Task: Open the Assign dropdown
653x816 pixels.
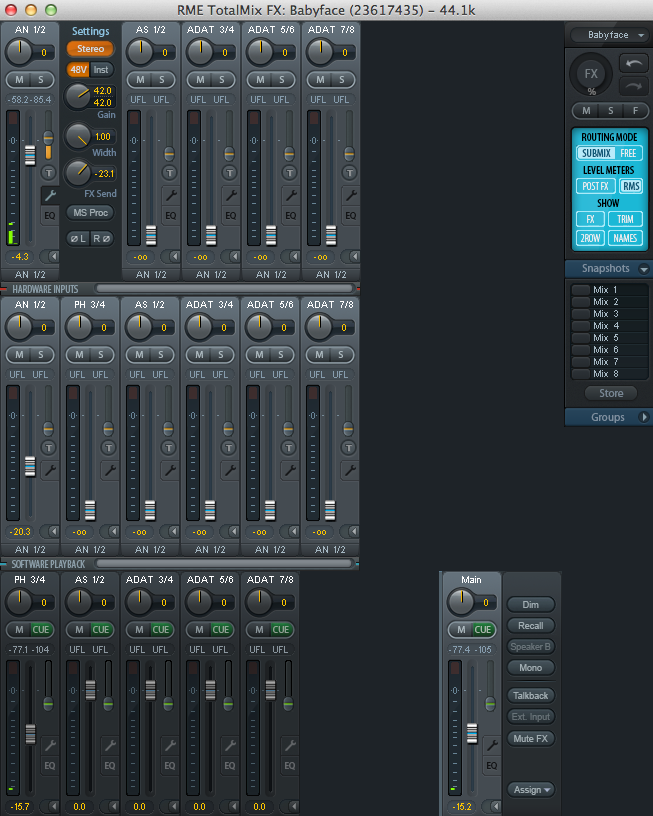Action: 531,789
